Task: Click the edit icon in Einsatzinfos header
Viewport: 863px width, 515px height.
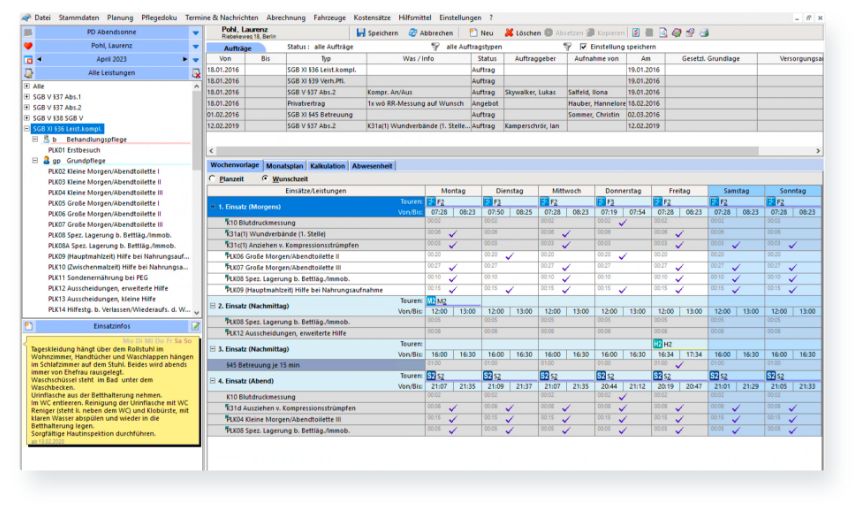Action: point(196,327)
